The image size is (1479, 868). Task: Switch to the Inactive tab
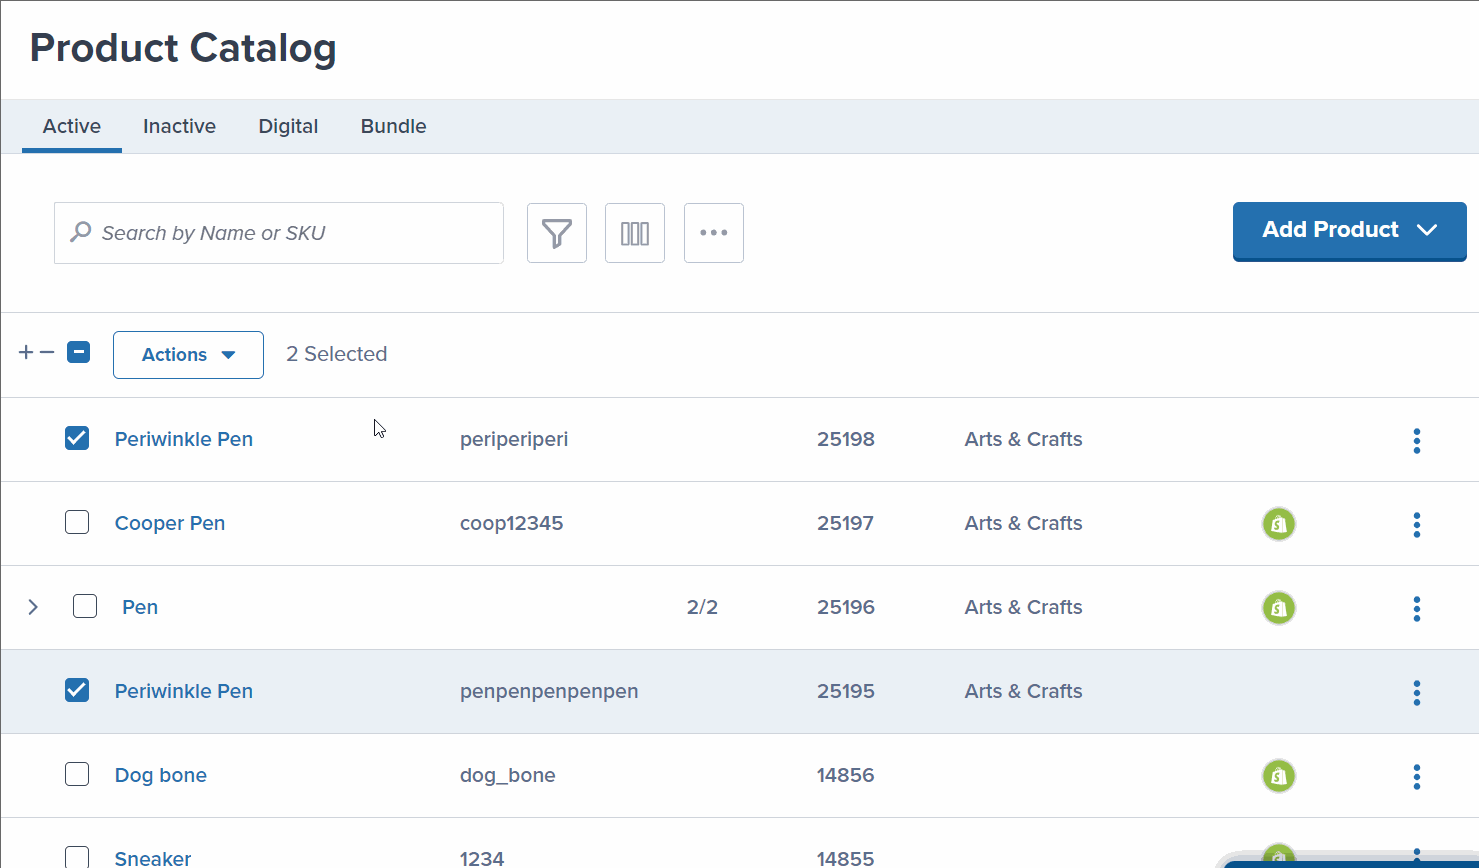tap(179, 126)
